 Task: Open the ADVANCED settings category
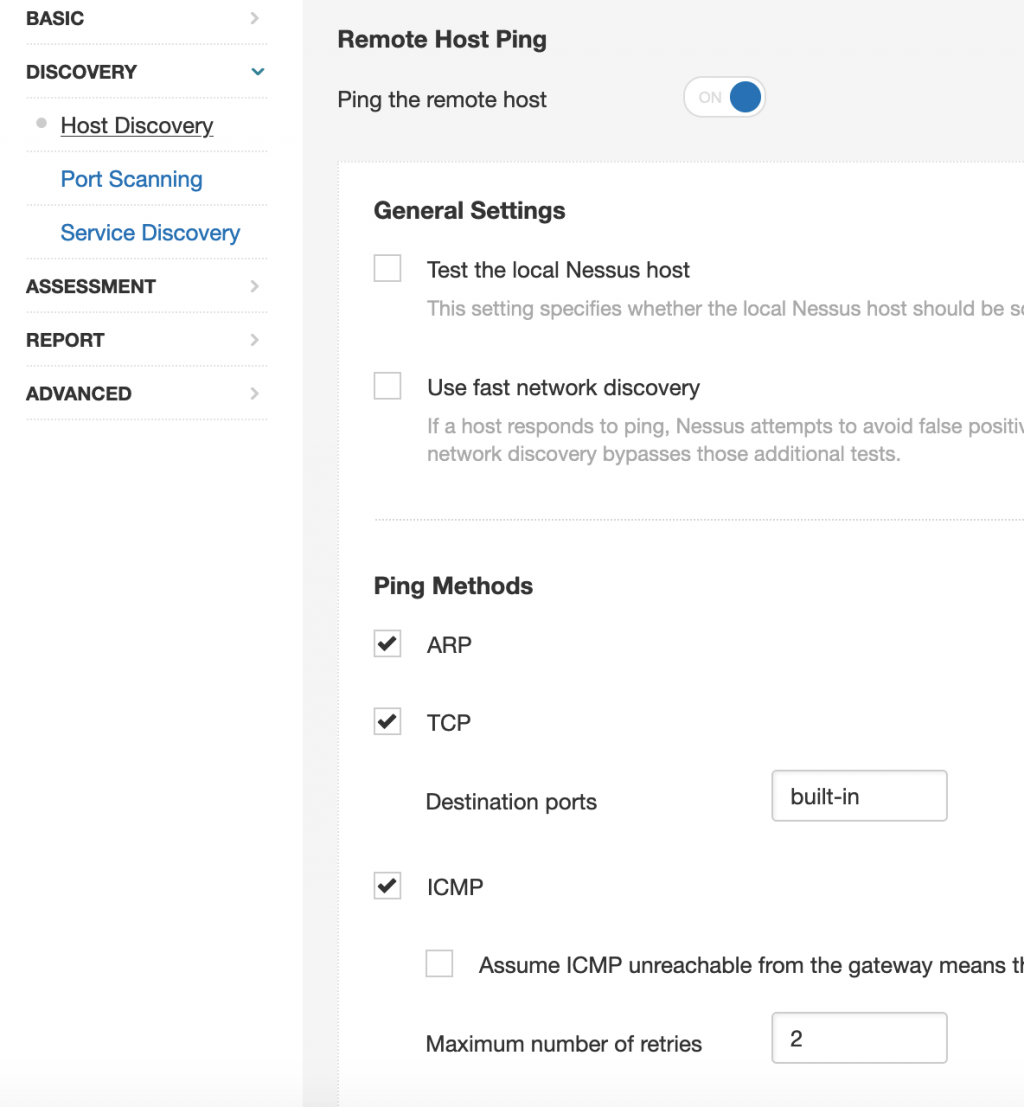(x=78, y=394)
